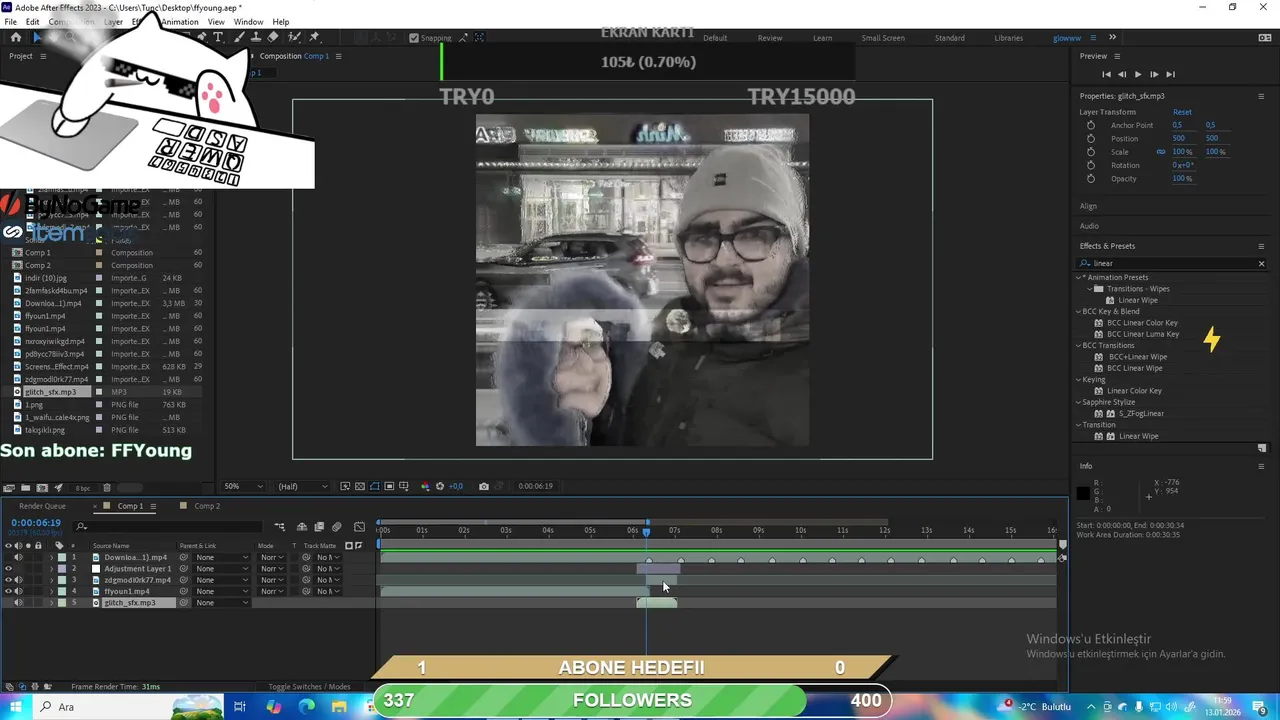Open the (Half) resolution dropdown
Screen dimensions: 1280x720
point(303,486)
